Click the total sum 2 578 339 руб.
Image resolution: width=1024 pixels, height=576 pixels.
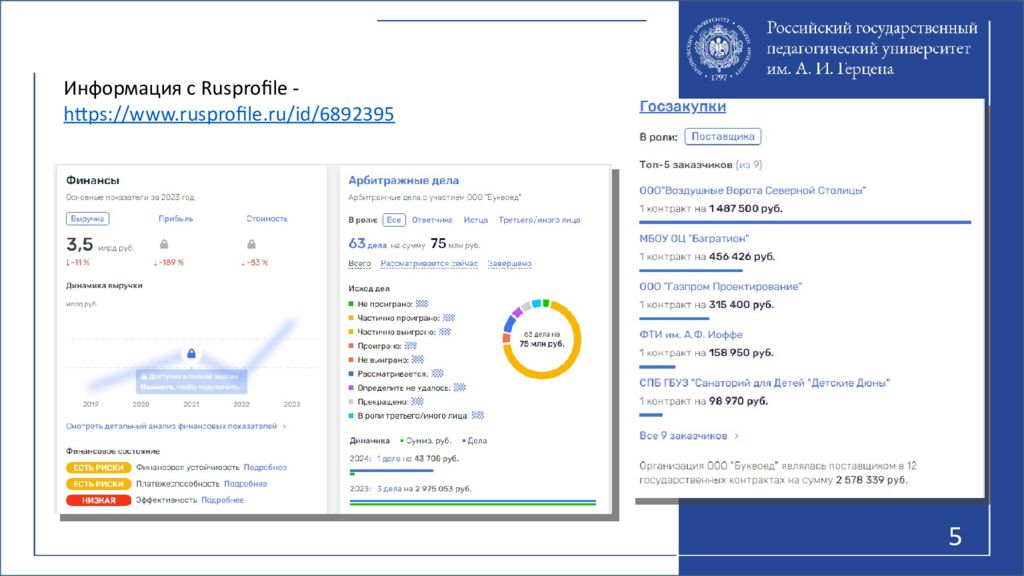(x=872, y=480)
